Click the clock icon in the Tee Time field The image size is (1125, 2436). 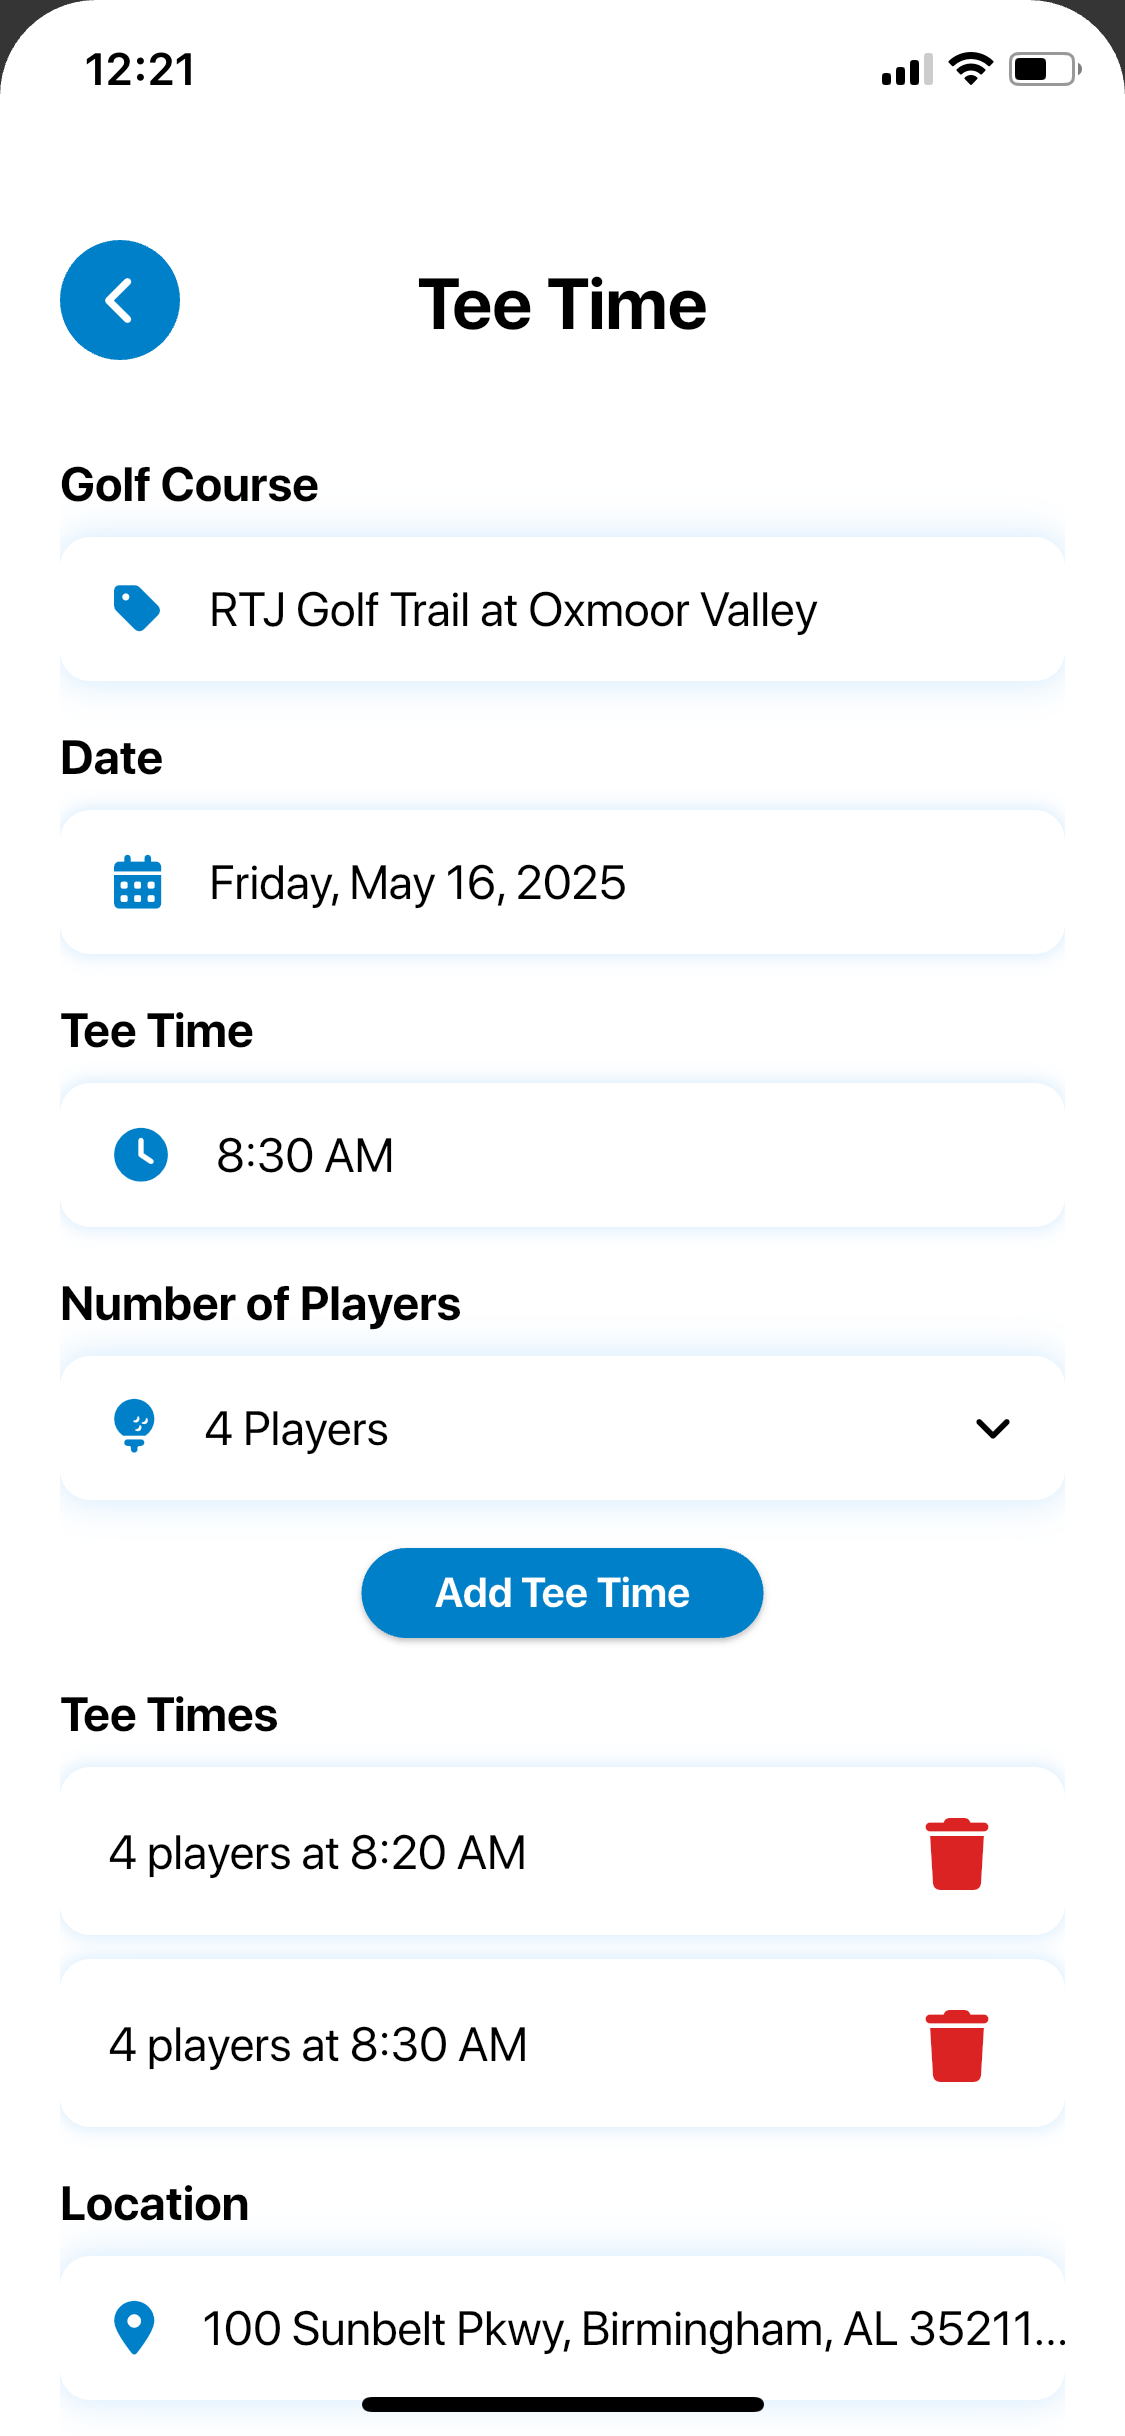click(x=140, y=1154)
